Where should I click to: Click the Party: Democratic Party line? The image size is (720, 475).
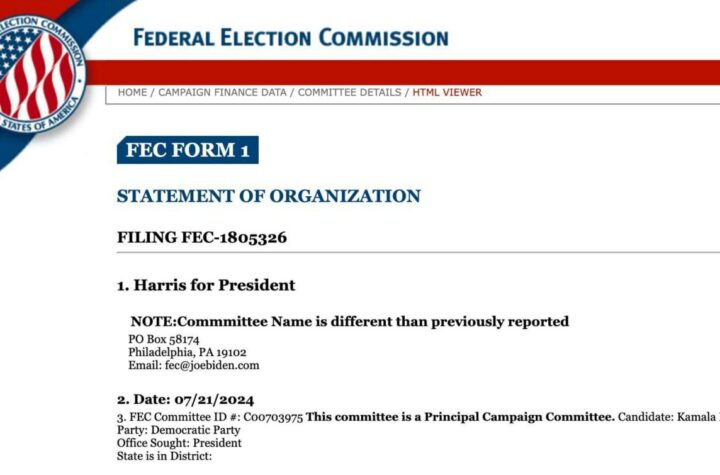(x=179, y=430)
